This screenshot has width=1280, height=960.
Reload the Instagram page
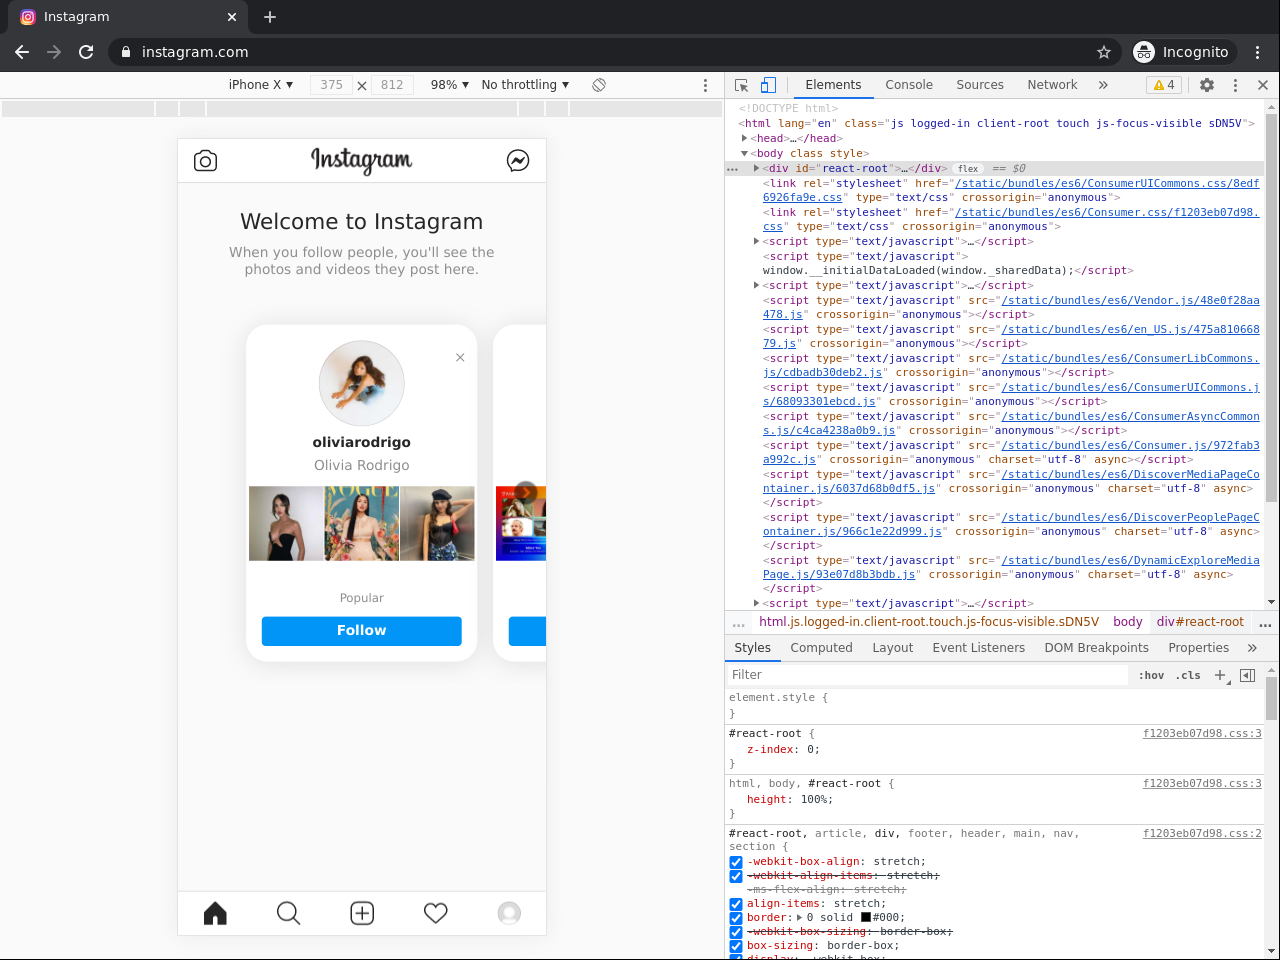pyautogui.click(x=86, y=52)
